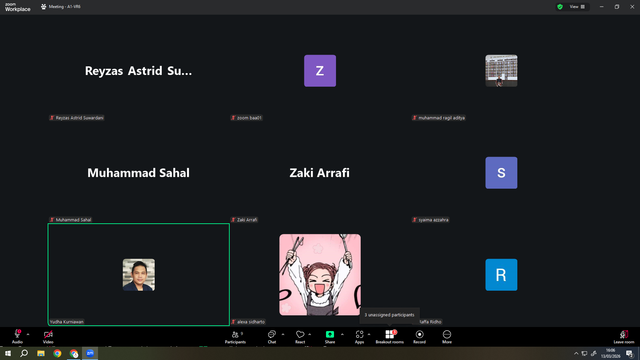640x360 pixels.
Task: Click the large Zaki Arrafi name
Action: [320, 173]
